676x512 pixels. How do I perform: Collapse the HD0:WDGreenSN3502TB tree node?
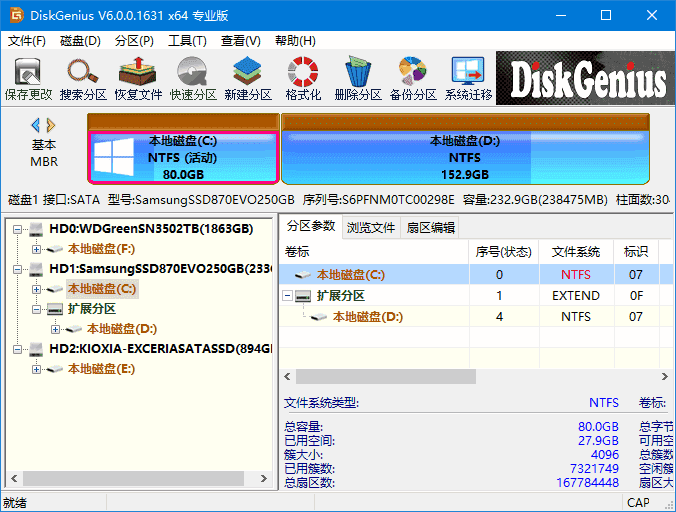(x=18, y=229)
